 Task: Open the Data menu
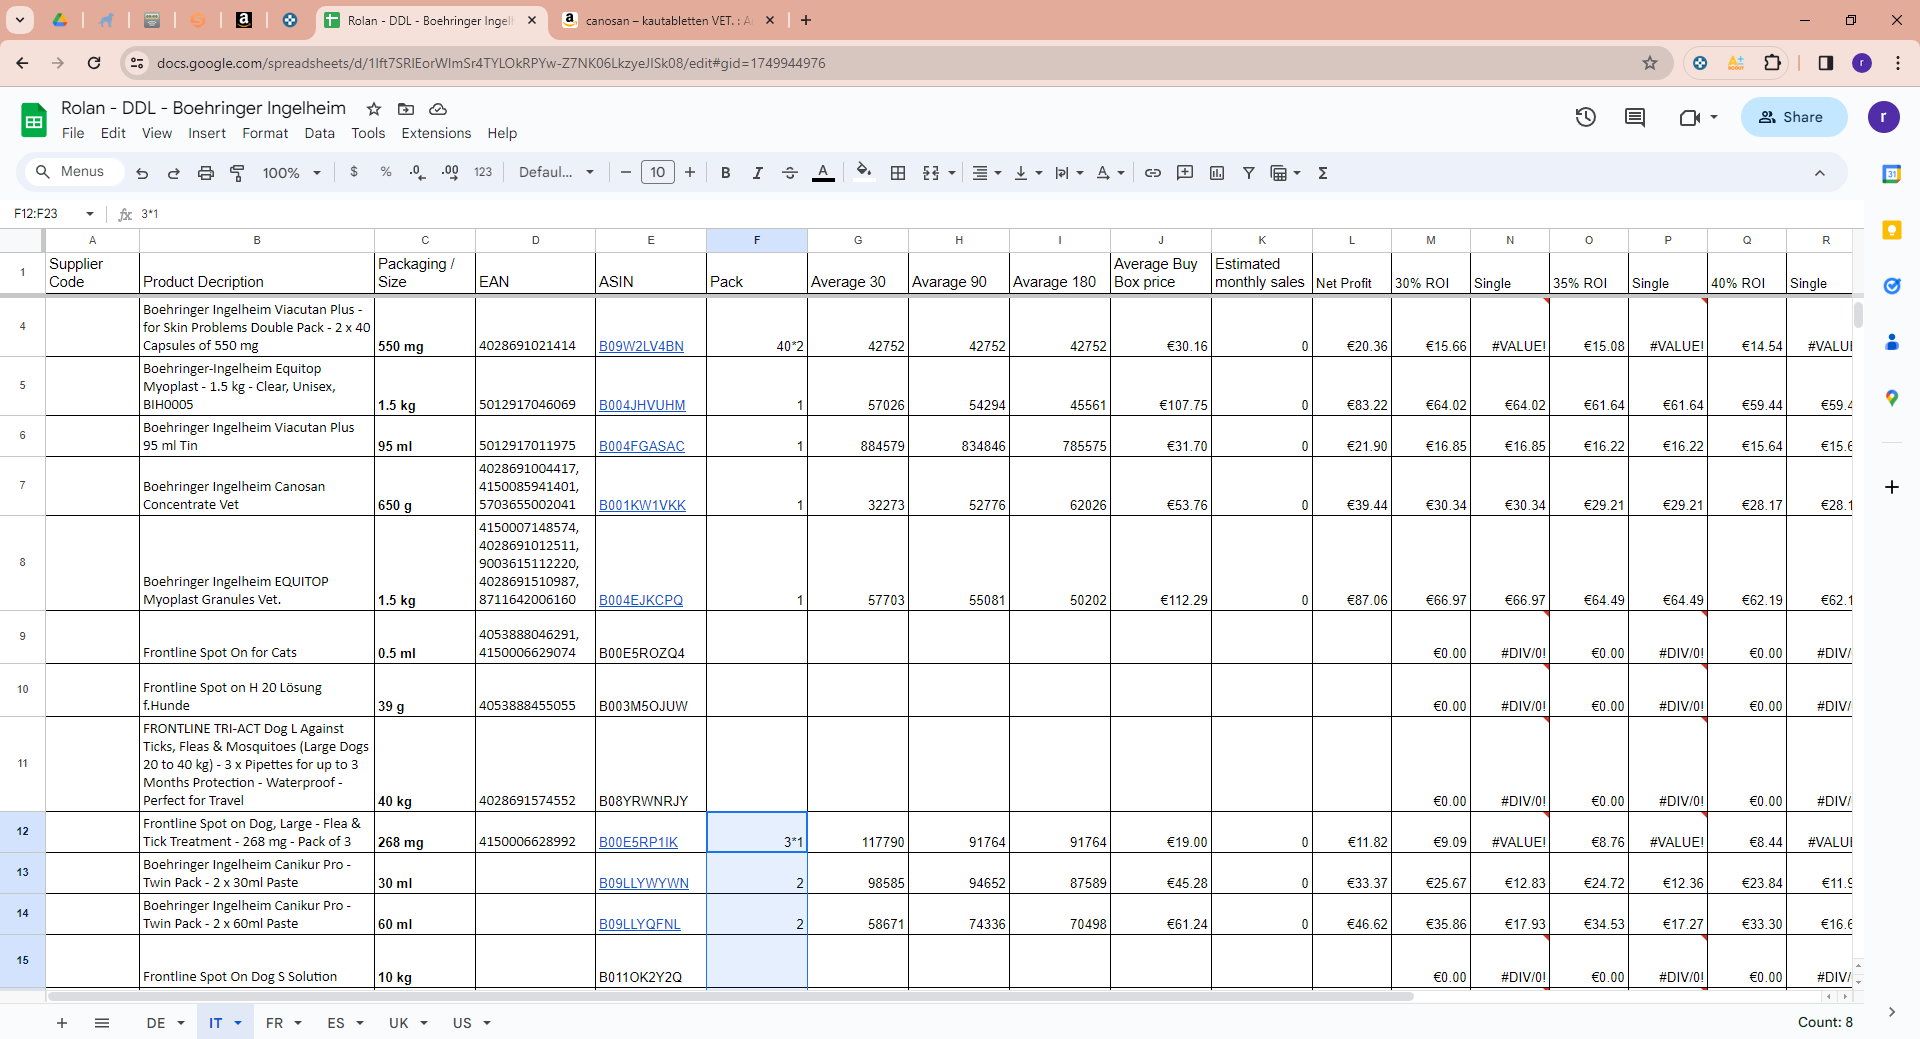tap(320, 133)
